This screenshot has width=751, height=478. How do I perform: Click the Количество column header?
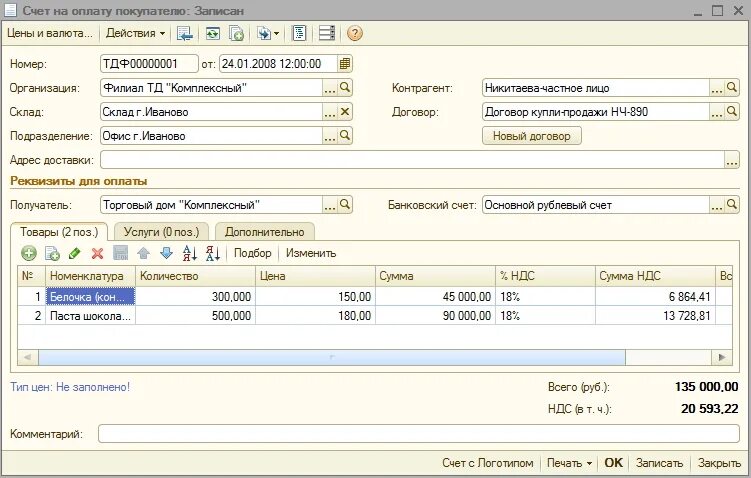tap(195, 276)
